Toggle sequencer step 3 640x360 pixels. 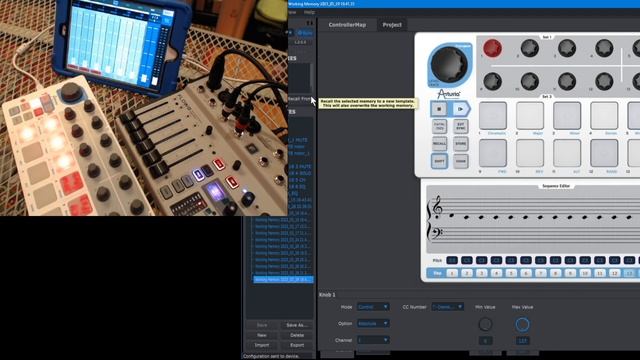point(481,273)
